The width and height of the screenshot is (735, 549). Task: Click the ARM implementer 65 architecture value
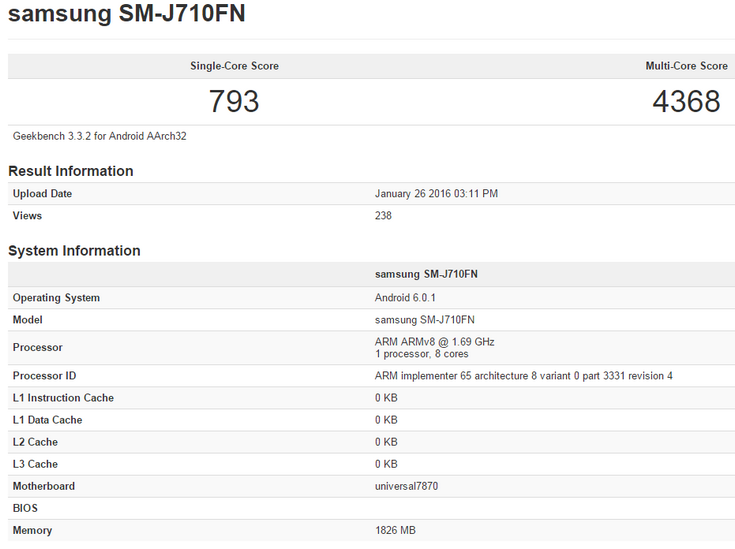pos(523,376)
